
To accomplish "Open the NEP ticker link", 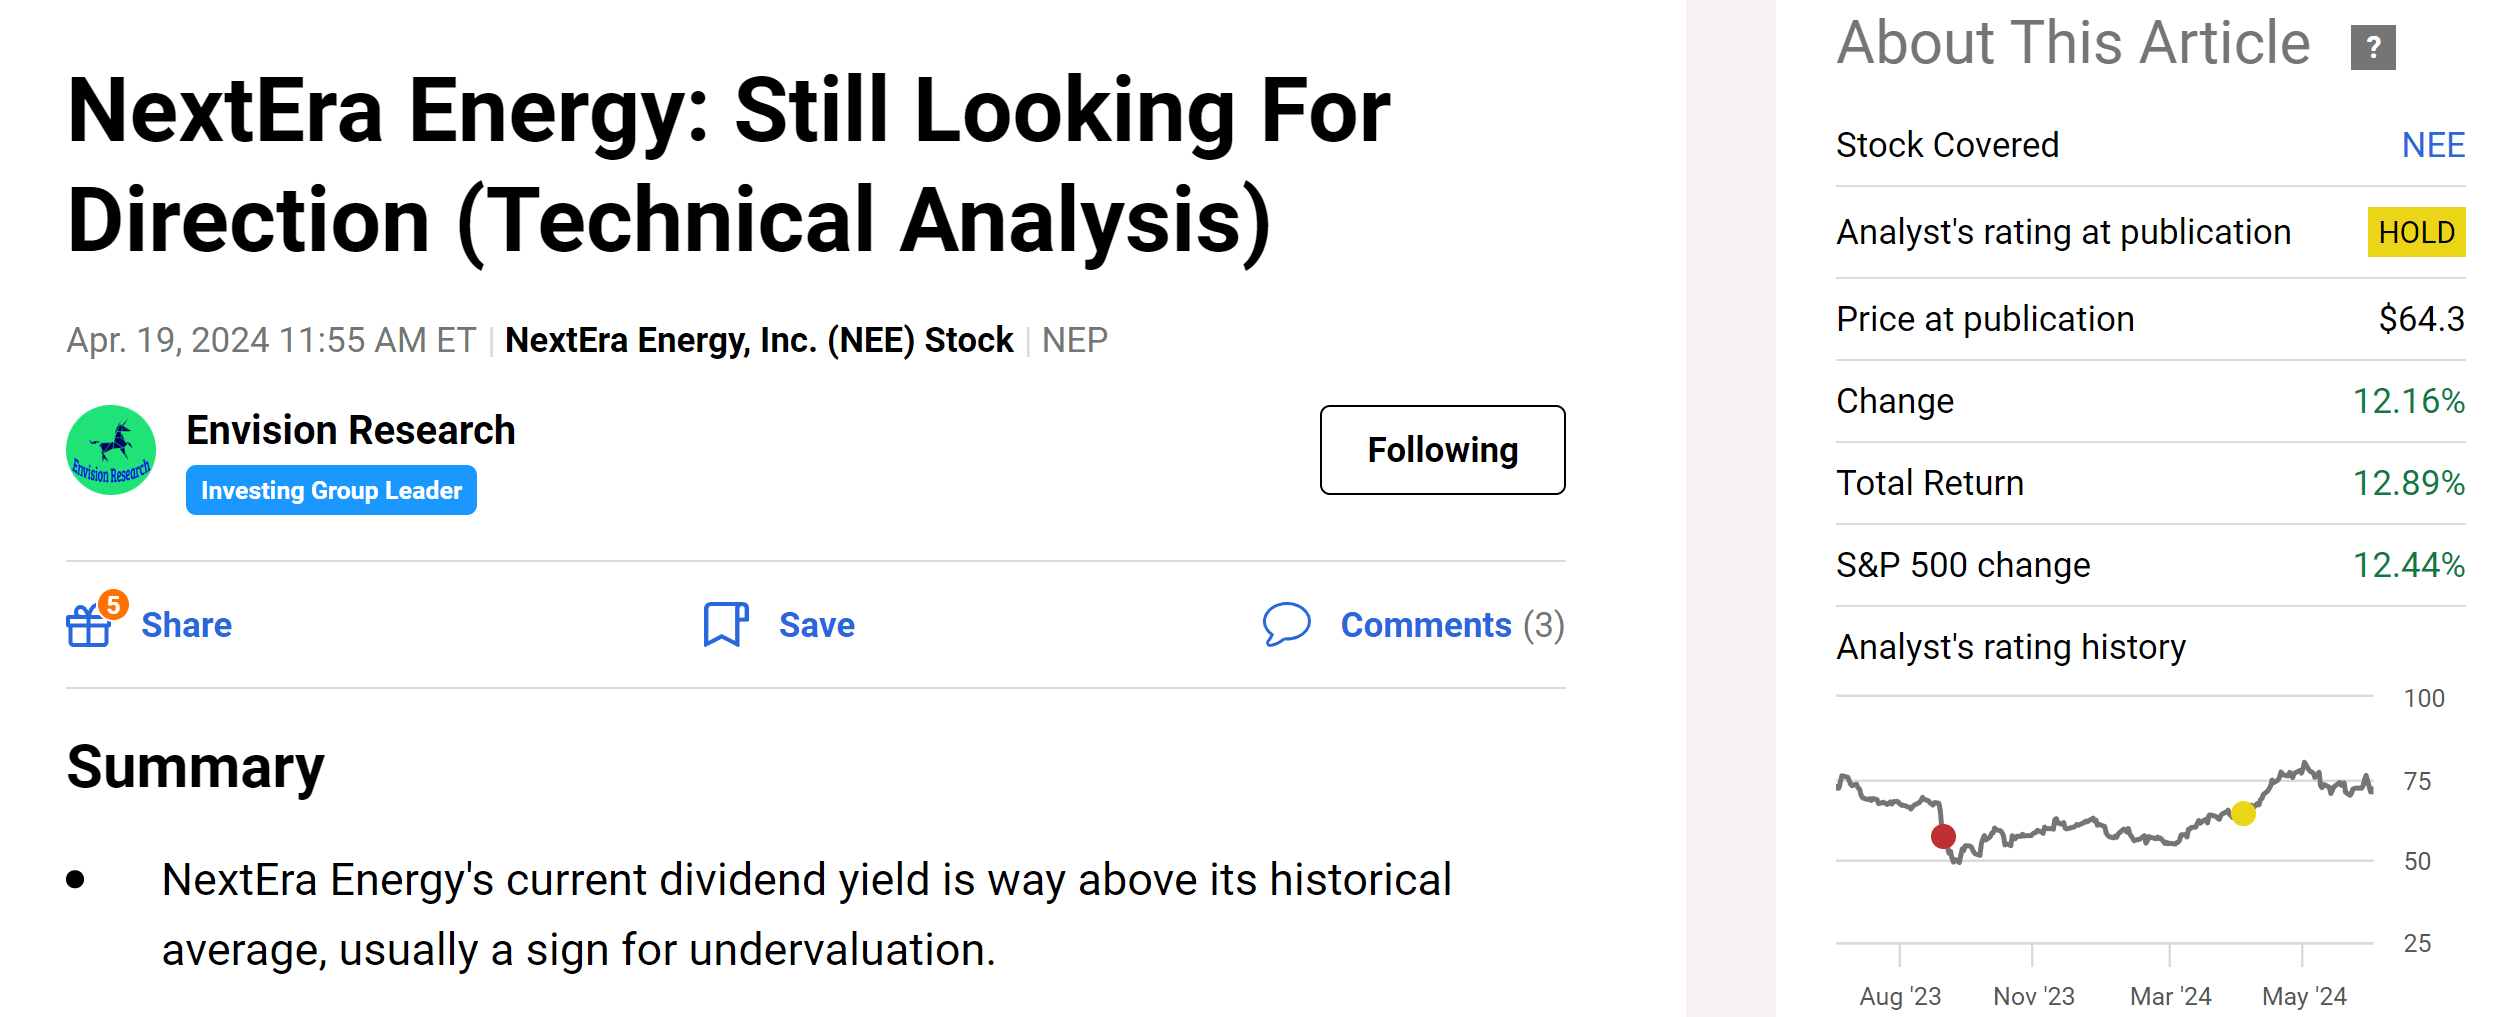I will 1074,340.
